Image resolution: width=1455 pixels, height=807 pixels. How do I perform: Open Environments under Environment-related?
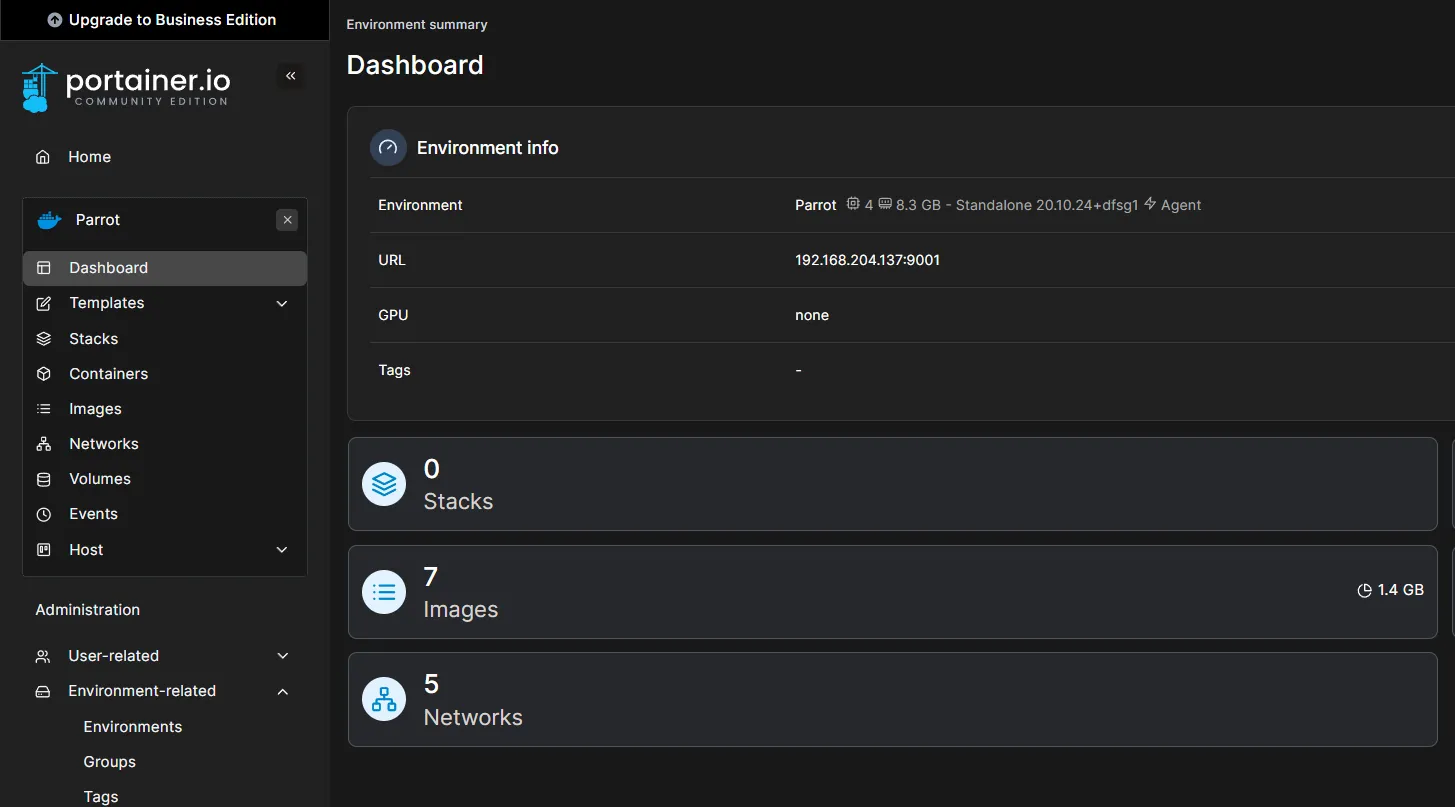[132, 727]
